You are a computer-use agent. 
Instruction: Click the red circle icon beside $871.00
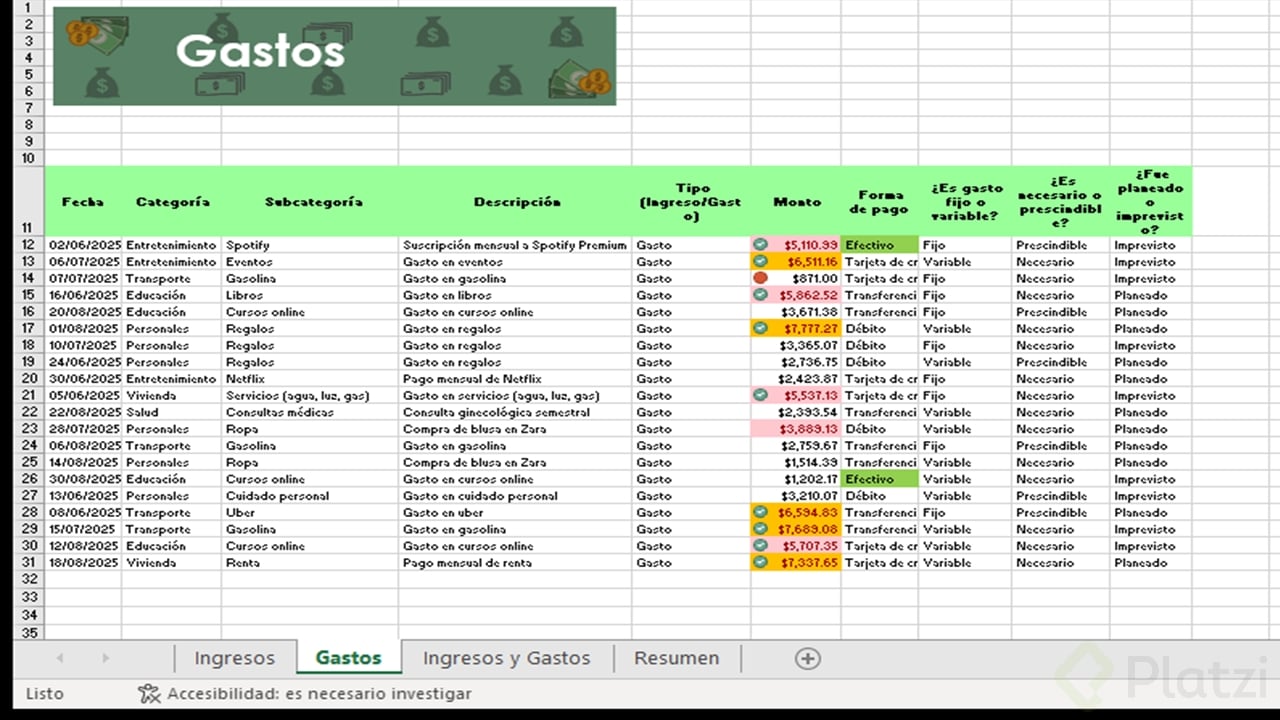[760, 278]
